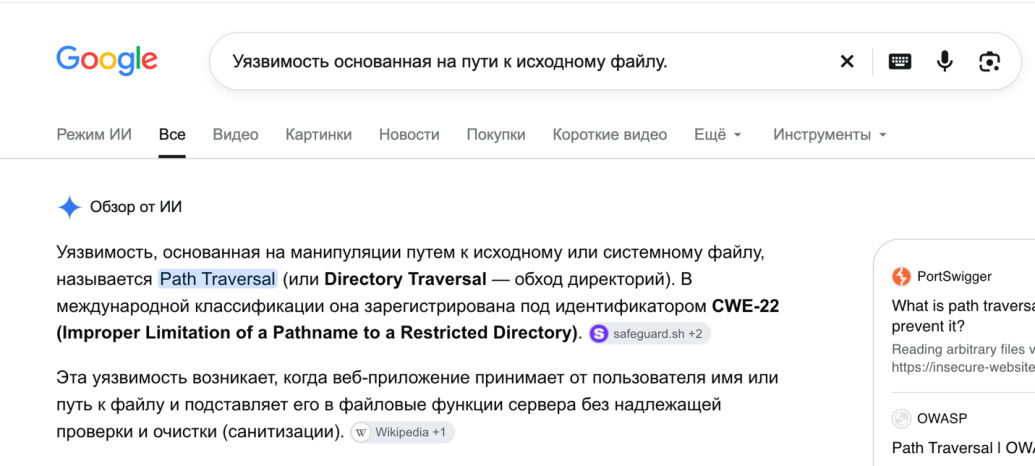Select the Все tab
The height and width of the screenshot is (466, 1035).
pyautogui.click(x=172, y=135)
